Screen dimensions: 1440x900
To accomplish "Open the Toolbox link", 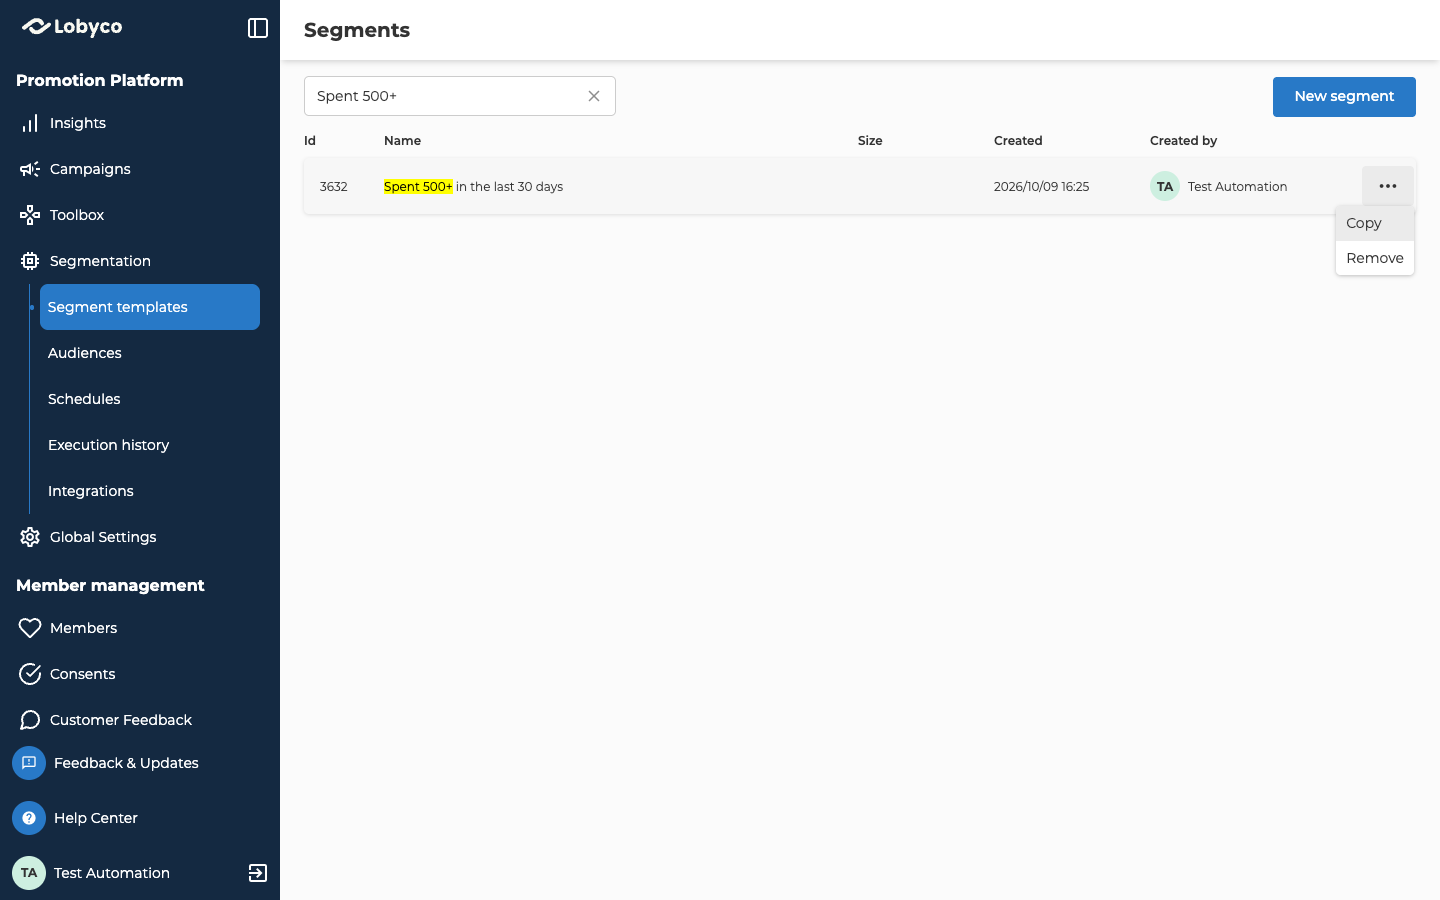I will coord(77,215).
